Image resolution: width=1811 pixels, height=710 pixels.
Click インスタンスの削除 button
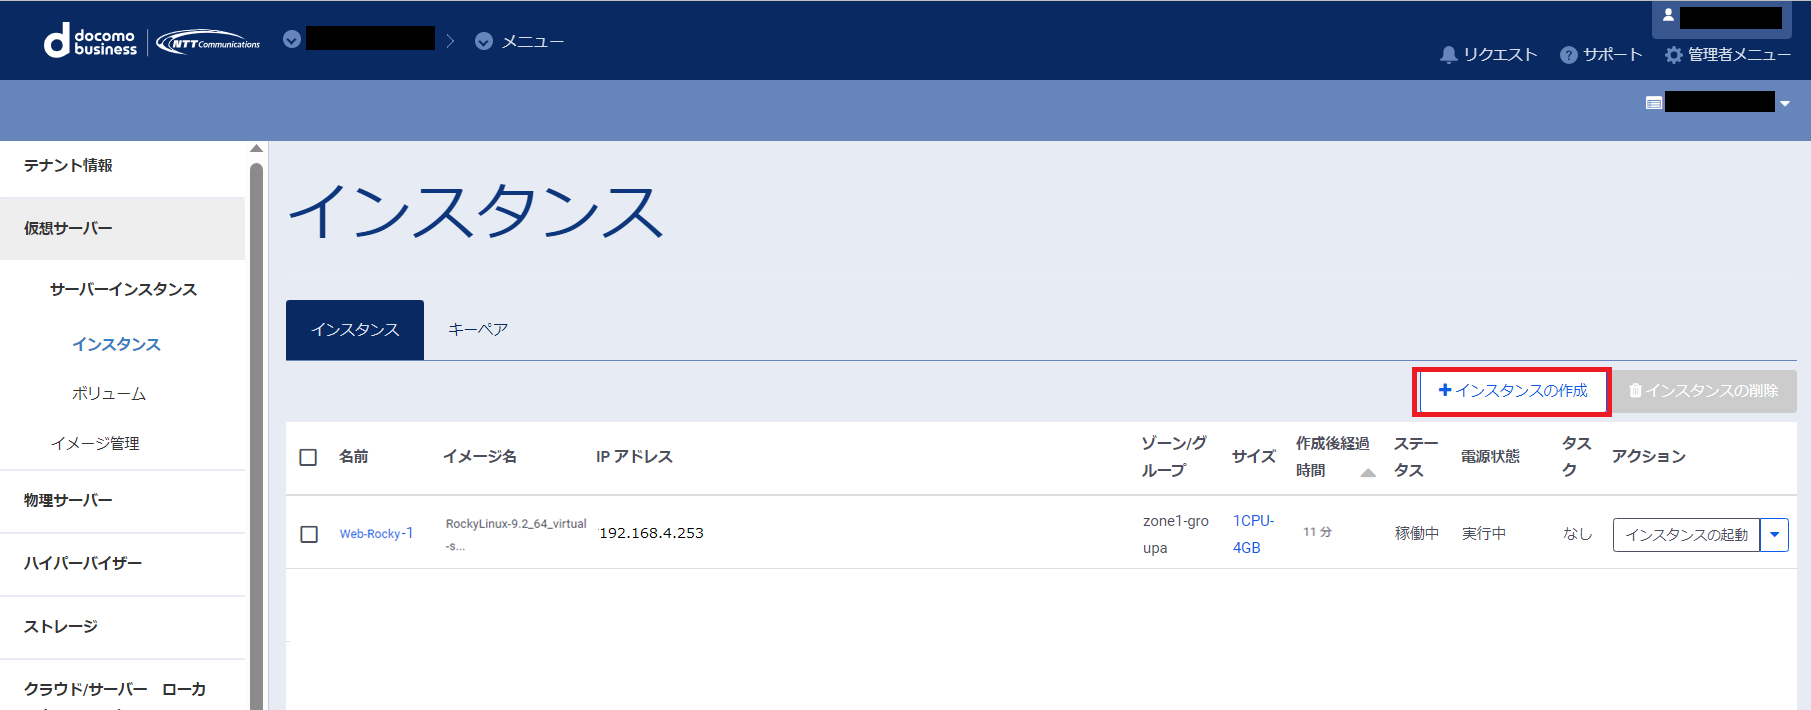point(1703,391)
